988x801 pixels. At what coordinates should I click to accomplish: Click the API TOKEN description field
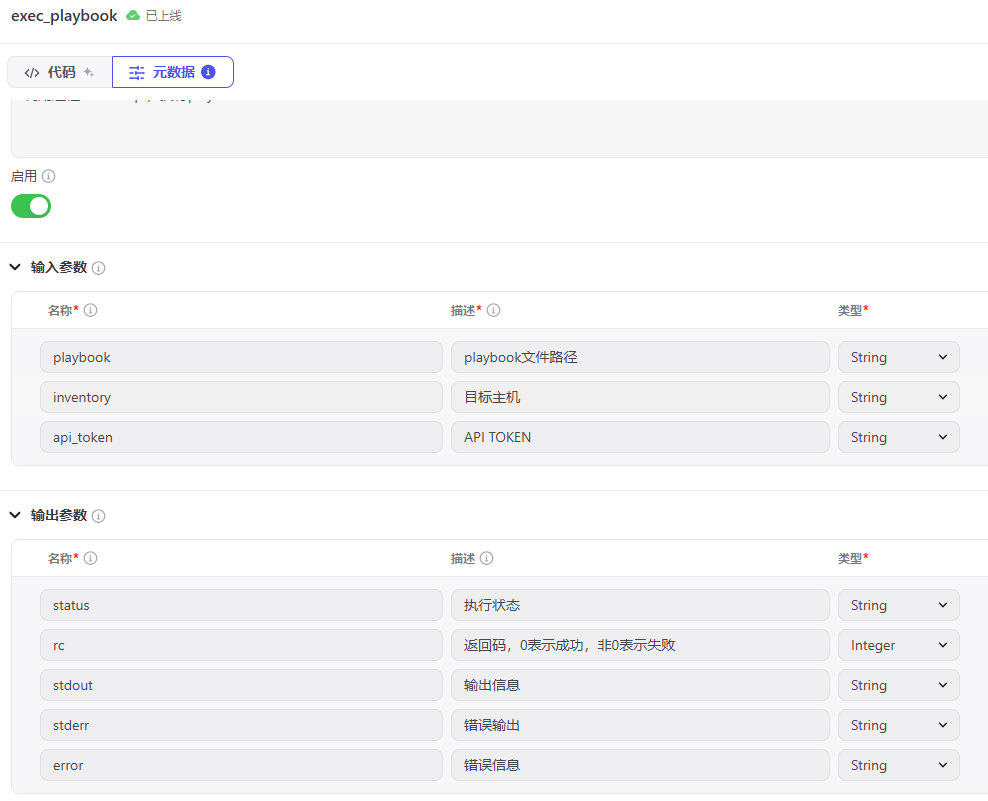point(640,437)
